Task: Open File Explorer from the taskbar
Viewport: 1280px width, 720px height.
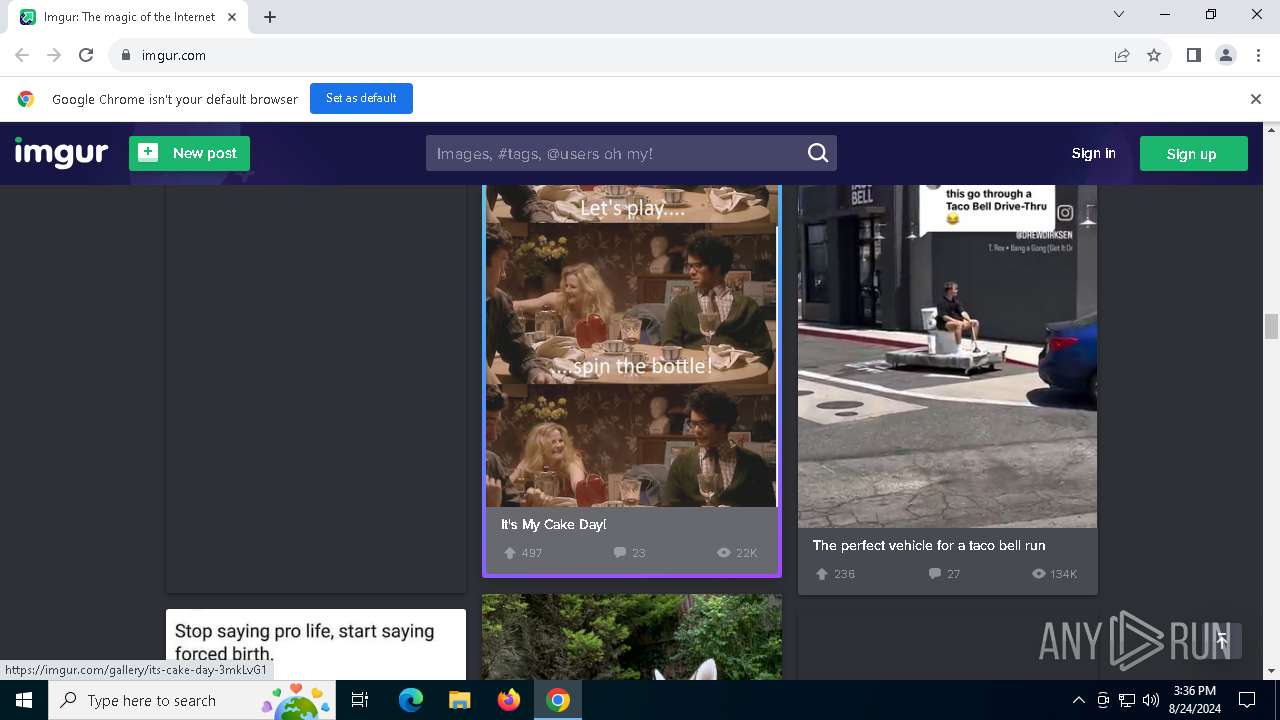Action: coord(459,700)
